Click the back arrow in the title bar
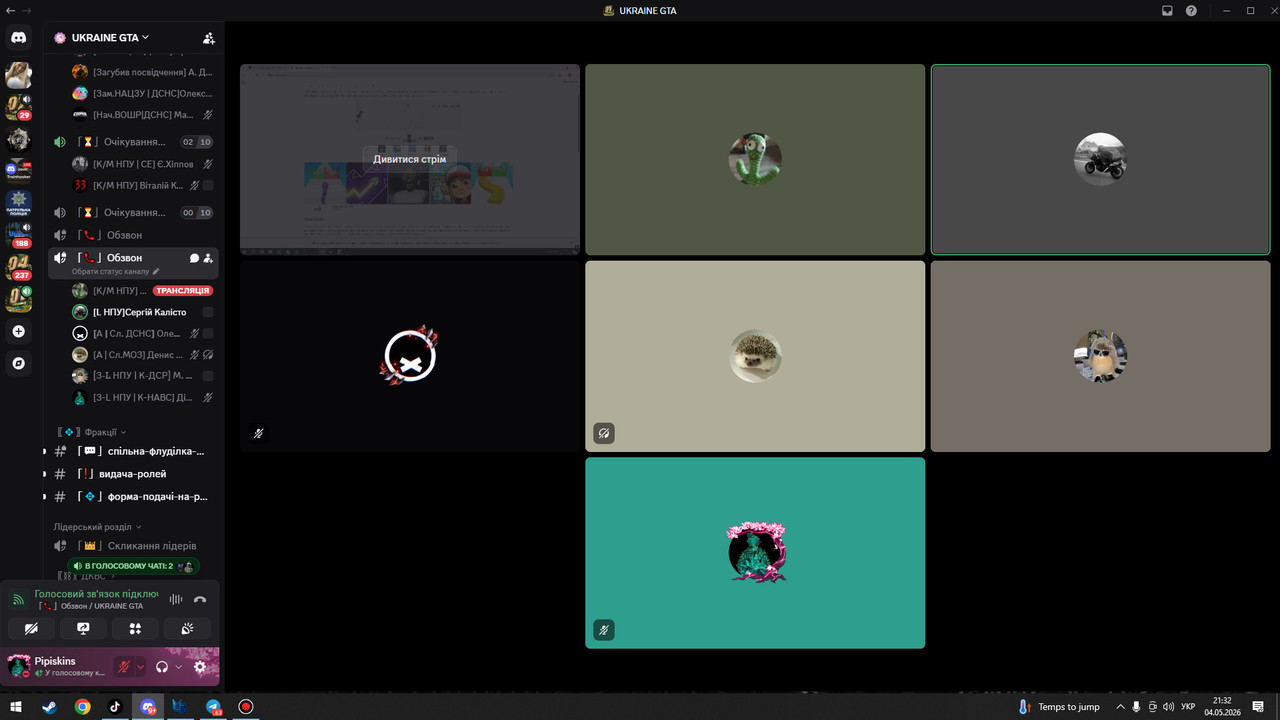The image size is (1280, 720). click(10, 10)
